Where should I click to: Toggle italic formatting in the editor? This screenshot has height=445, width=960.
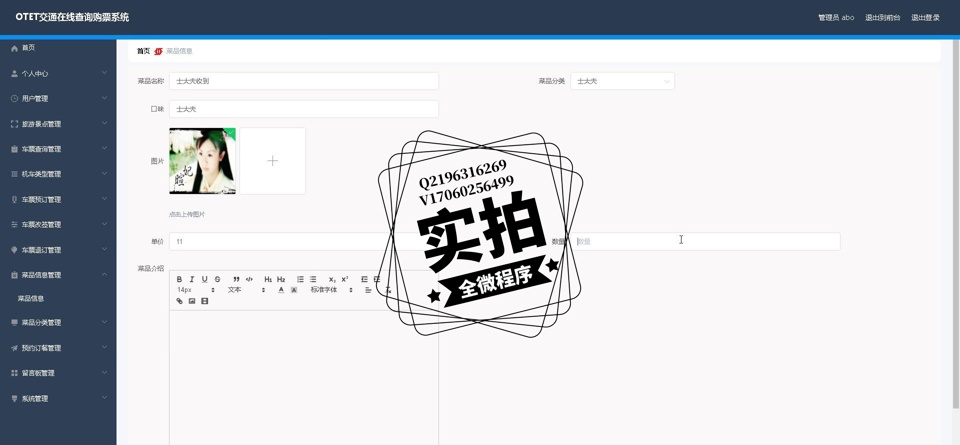coord(192,279)
